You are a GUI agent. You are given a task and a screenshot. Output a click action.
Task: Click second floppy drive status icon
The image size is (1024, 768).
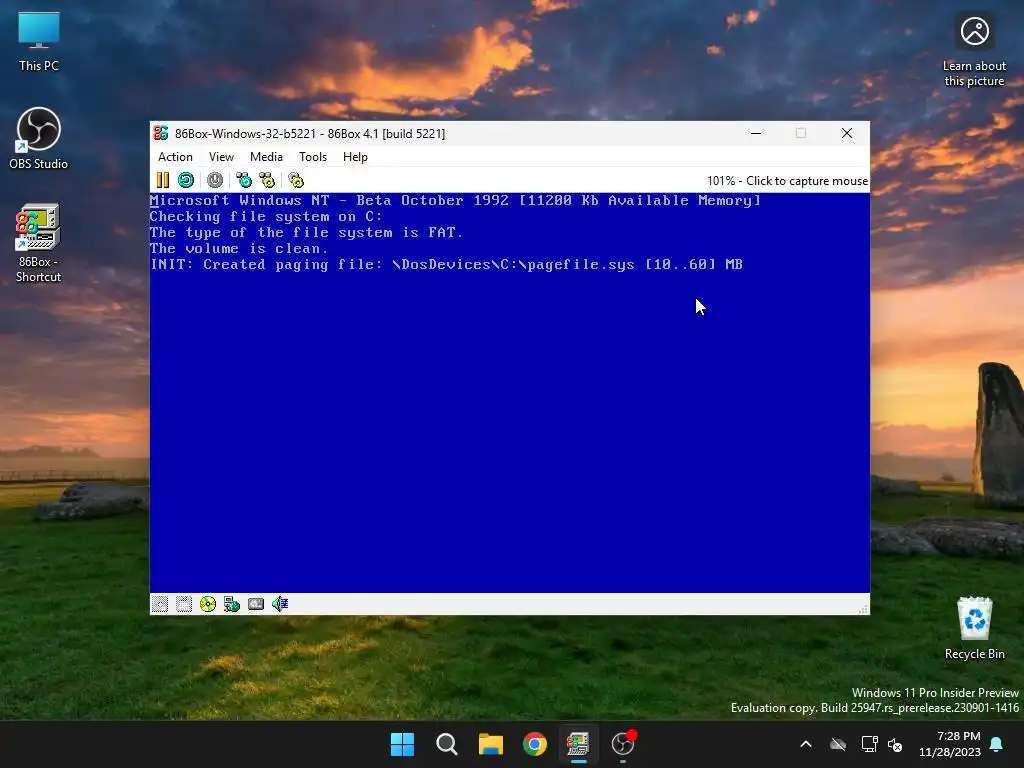184,604
